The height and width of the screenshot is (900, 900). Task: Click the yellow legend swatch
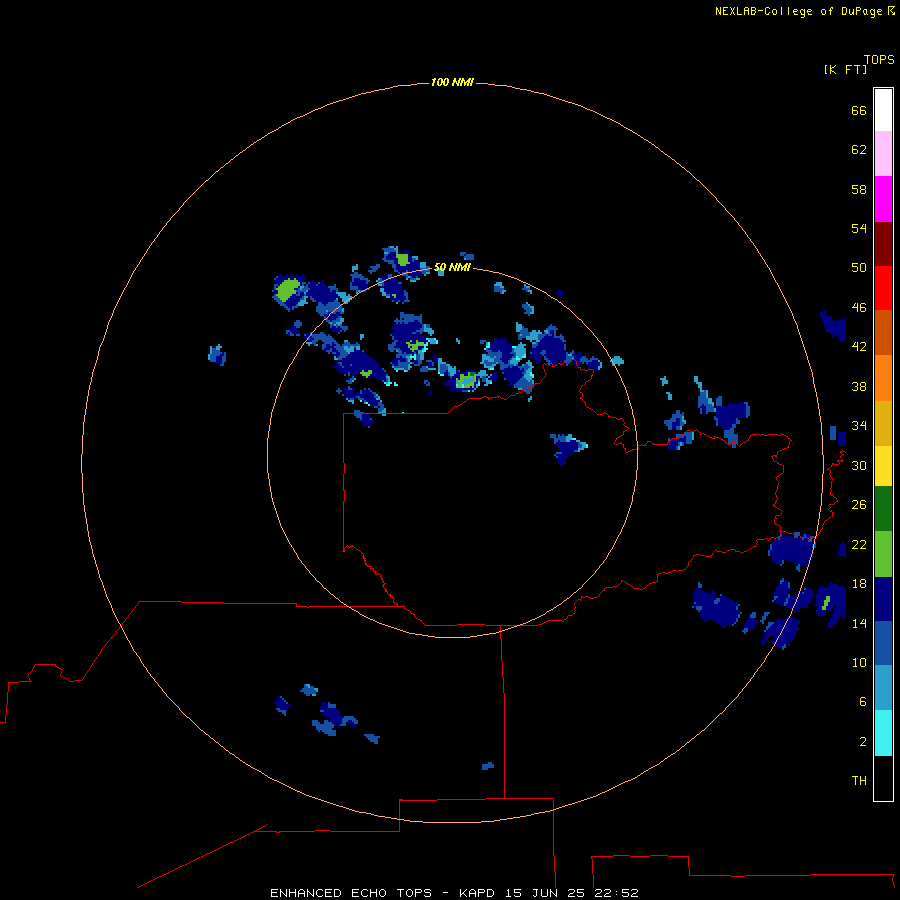pyautogui.click(x=883, y=465)
